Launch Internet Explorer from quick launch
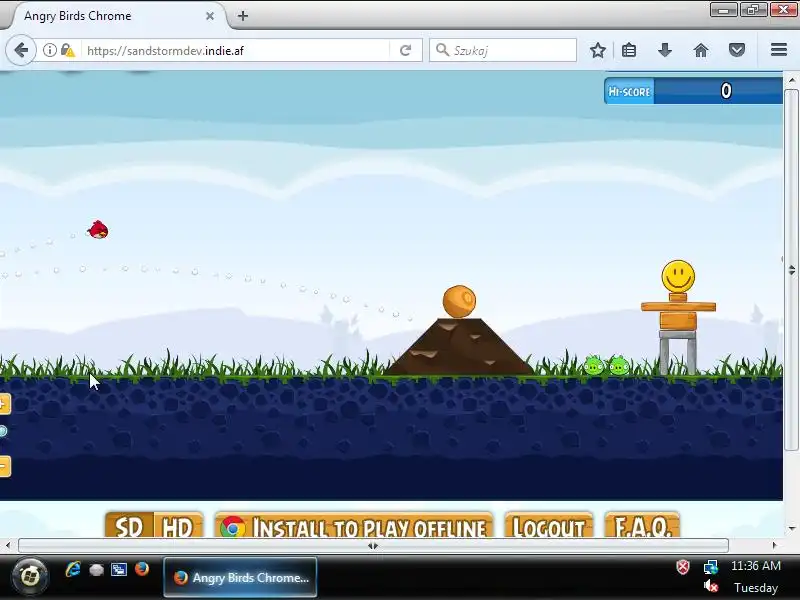This screenshot has height=600, width=800. click(73, 569)
